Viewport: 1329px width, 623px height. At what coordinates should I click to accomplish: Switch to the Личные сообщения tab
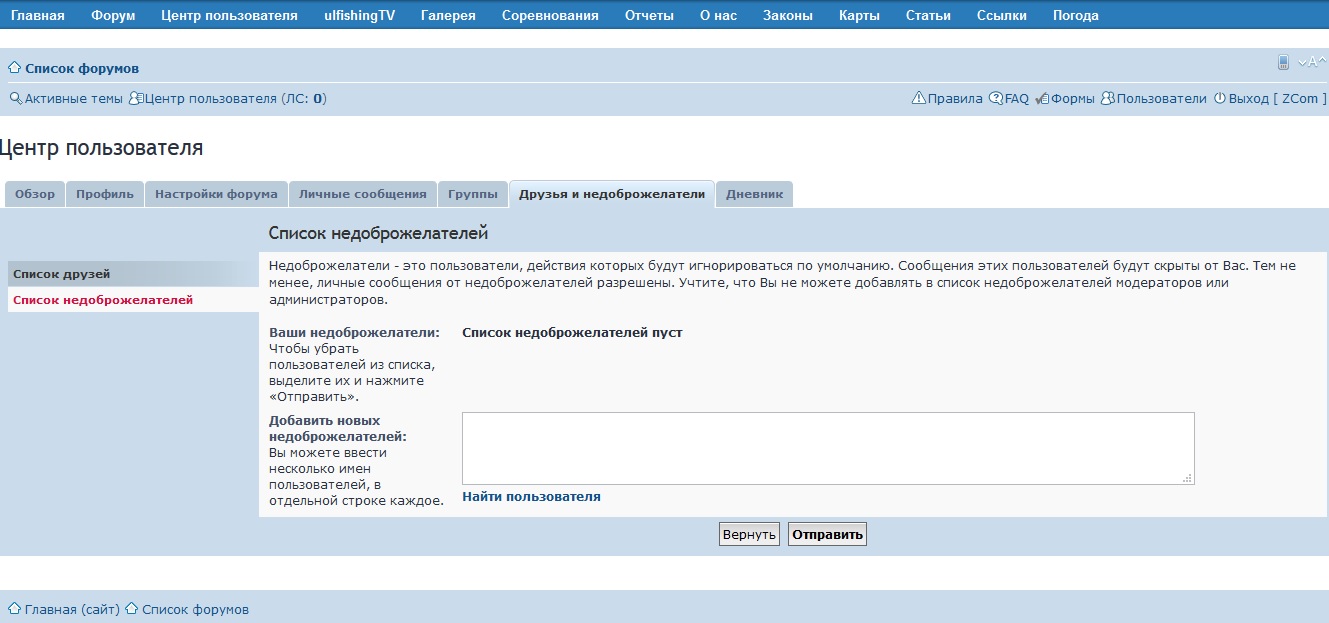[x=362, y=194]
